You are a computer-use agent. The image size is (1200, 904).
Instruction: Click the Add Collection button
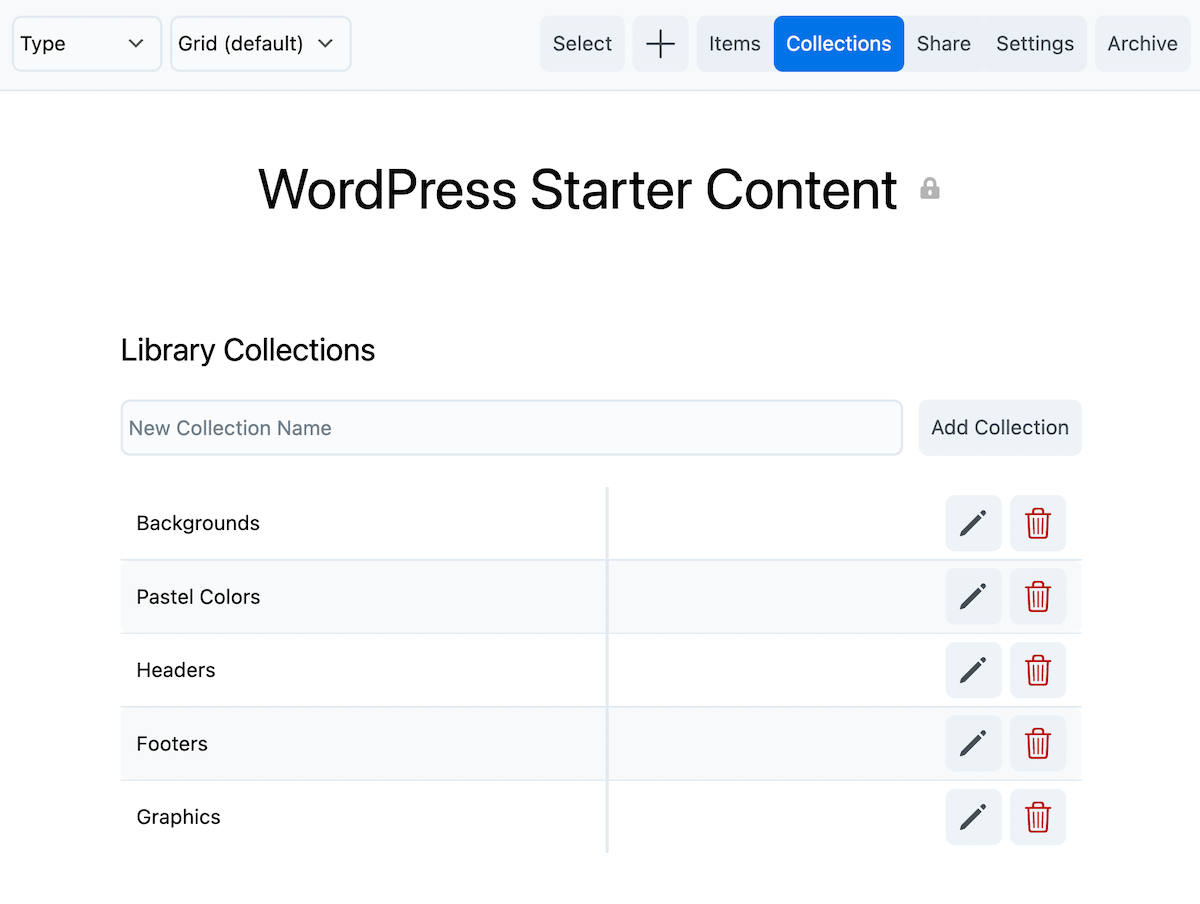click(1000, 428)
